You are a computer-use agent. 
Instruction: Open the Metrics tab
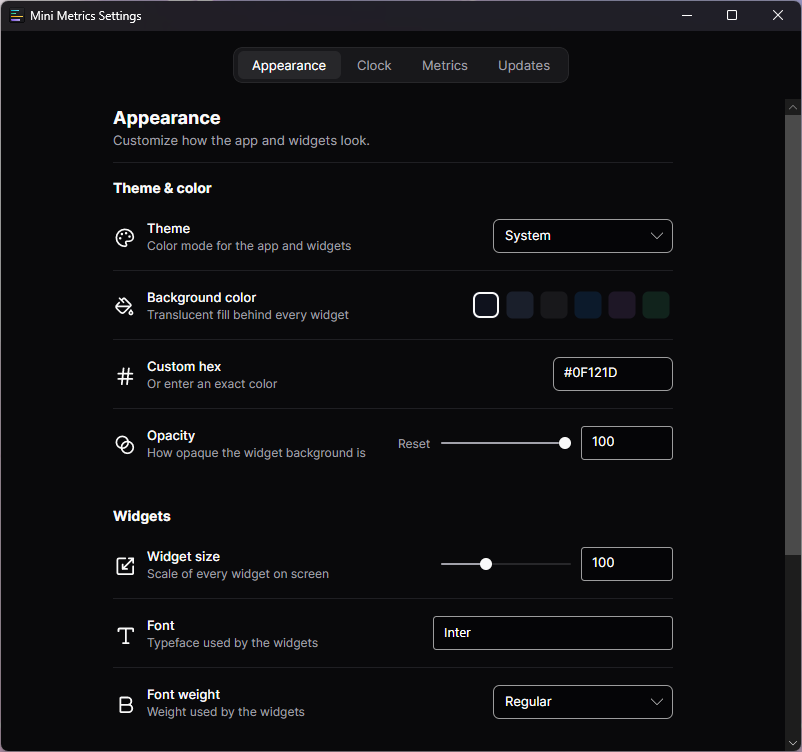[x=444, y=65]
